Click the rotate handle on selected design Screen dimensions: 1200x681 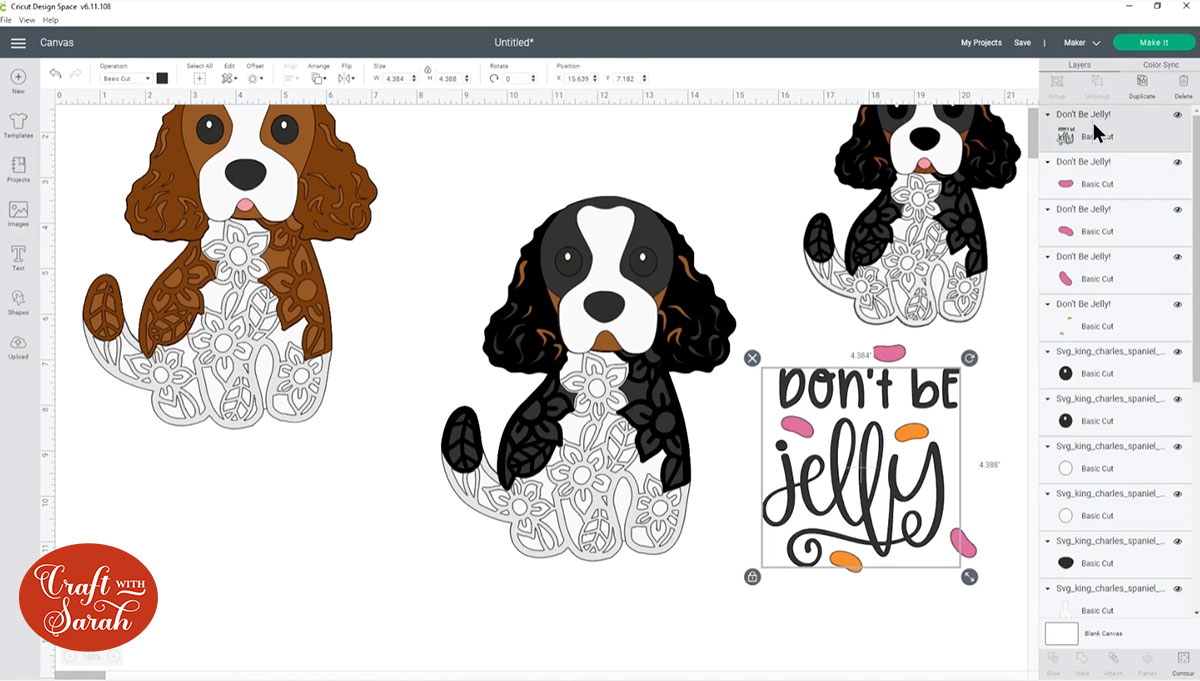click(x=969, y=358)
